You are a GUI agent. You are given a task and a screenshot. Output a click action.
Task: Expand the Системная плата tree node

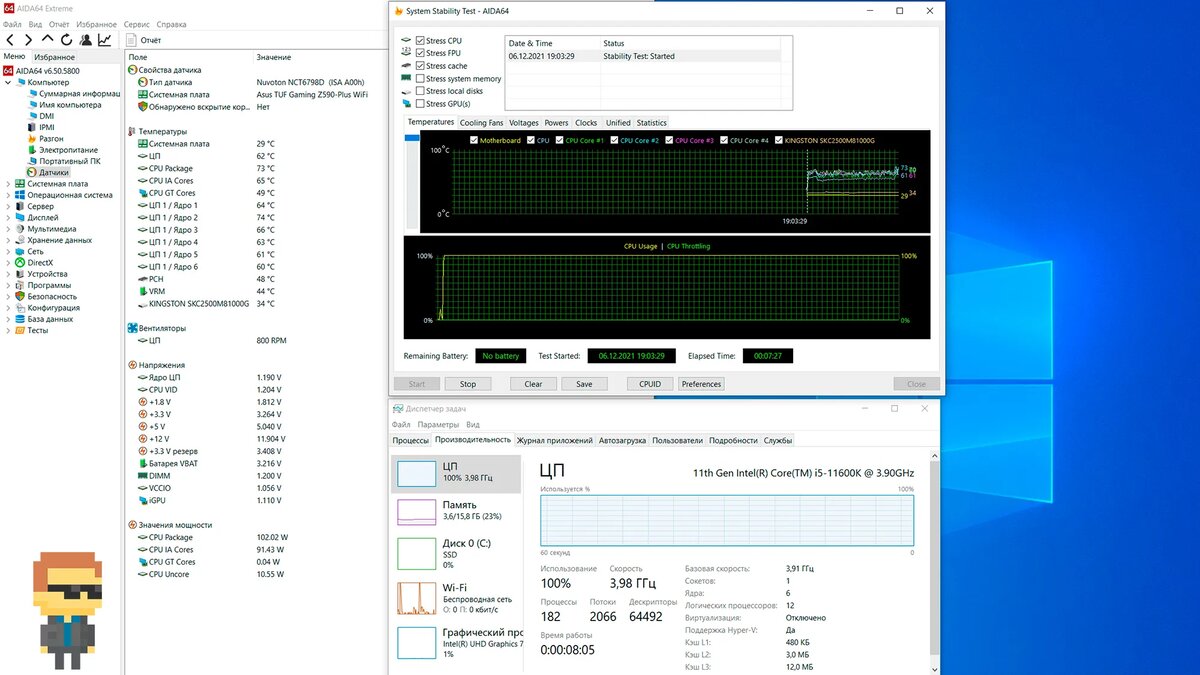coord(8,184)
